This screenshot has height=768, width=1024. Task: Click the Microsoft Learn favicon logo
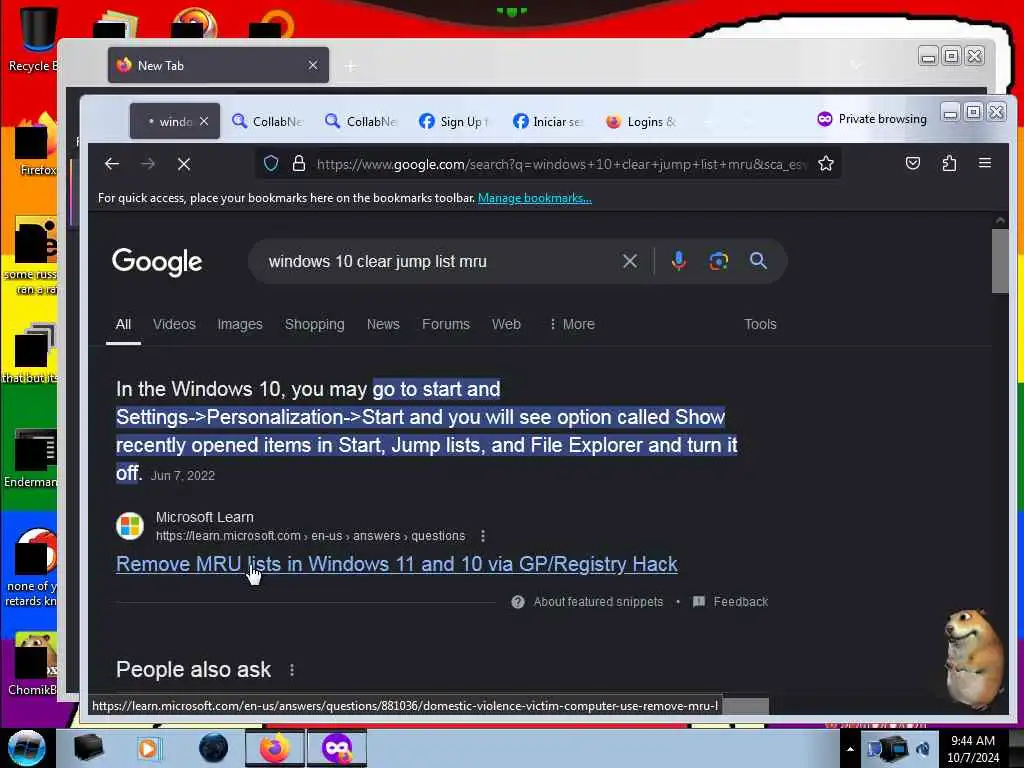(130, 526)
